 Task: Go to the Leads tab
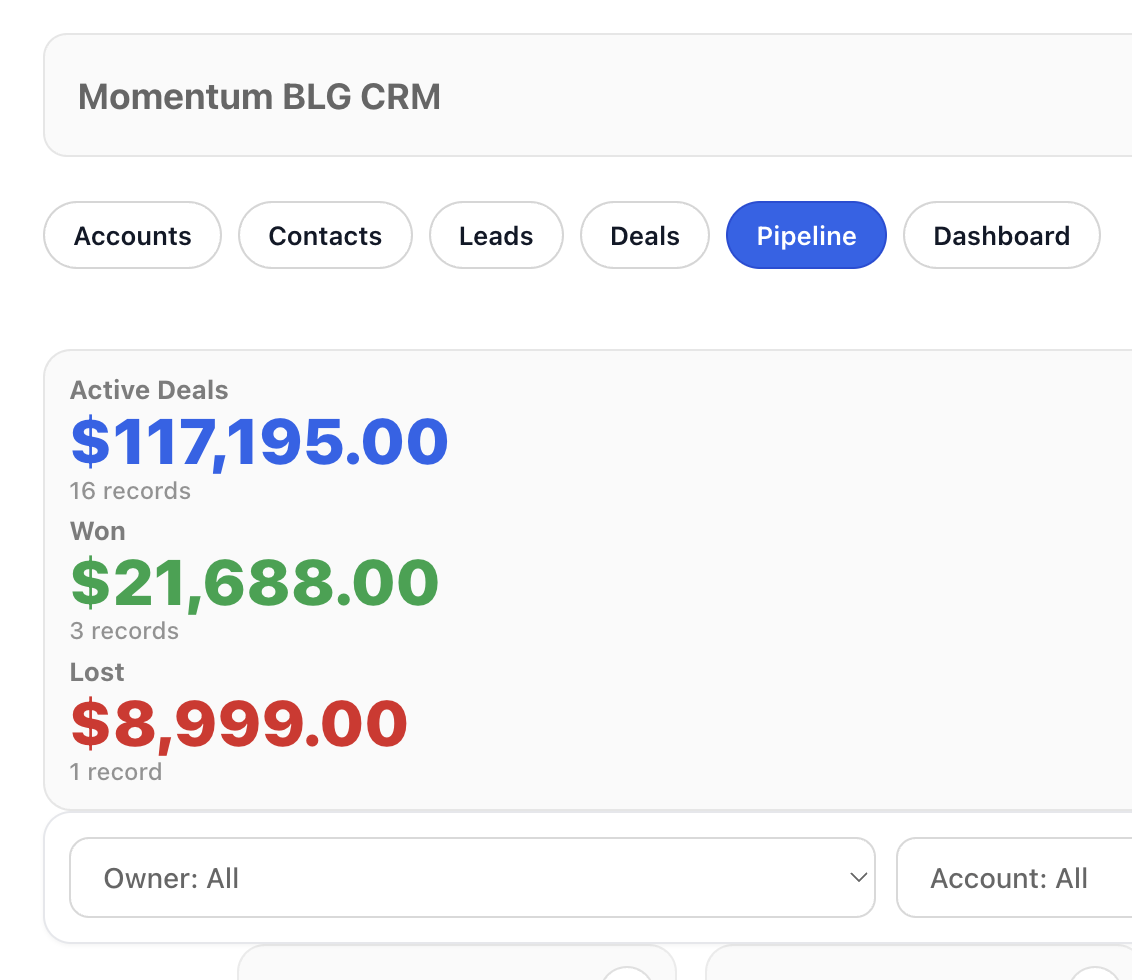pos(496,236)
